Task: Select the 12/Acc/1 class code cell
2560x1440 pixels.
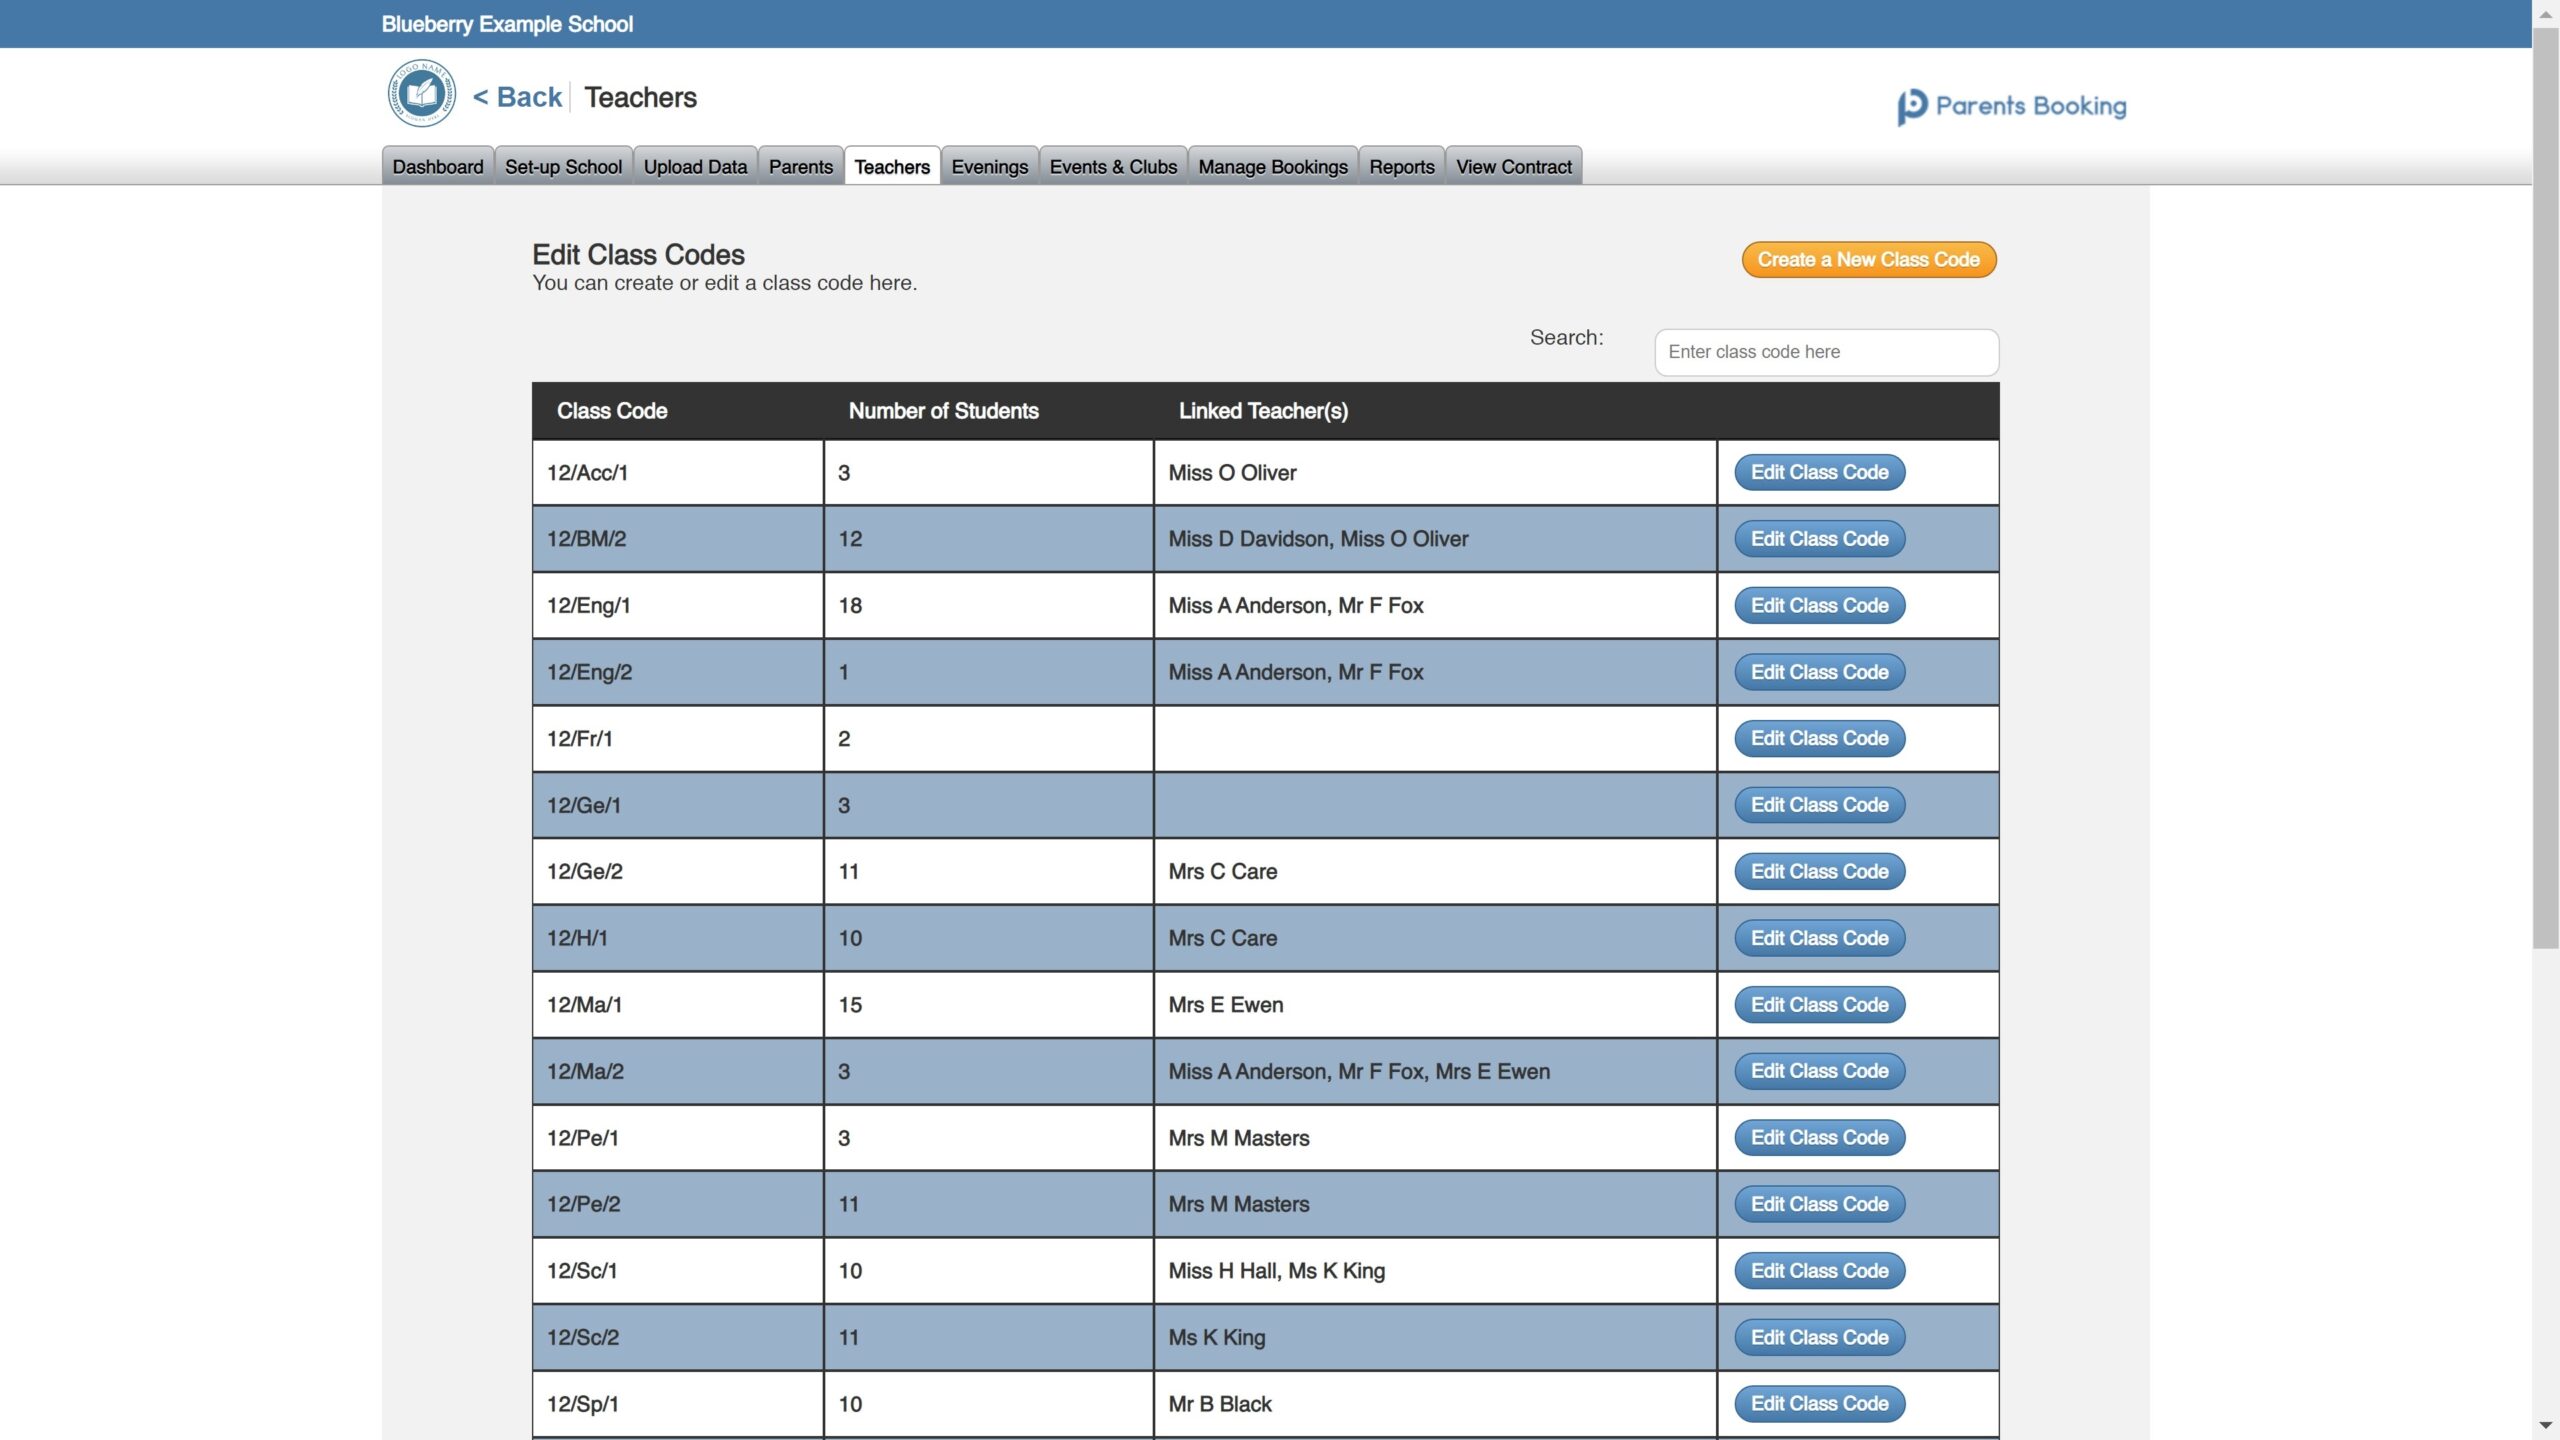Action: coord(678,473)
